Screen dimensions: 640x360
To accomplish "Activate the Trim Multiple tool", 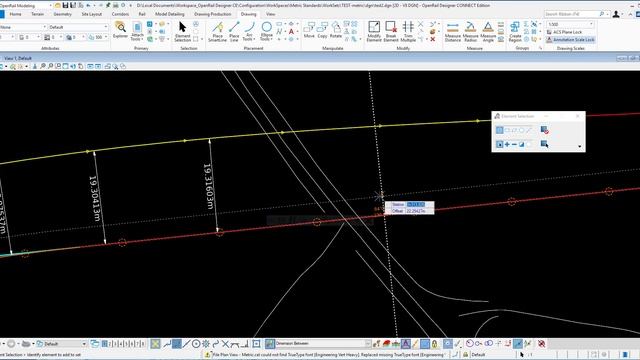I will click(x=408, y=31).
